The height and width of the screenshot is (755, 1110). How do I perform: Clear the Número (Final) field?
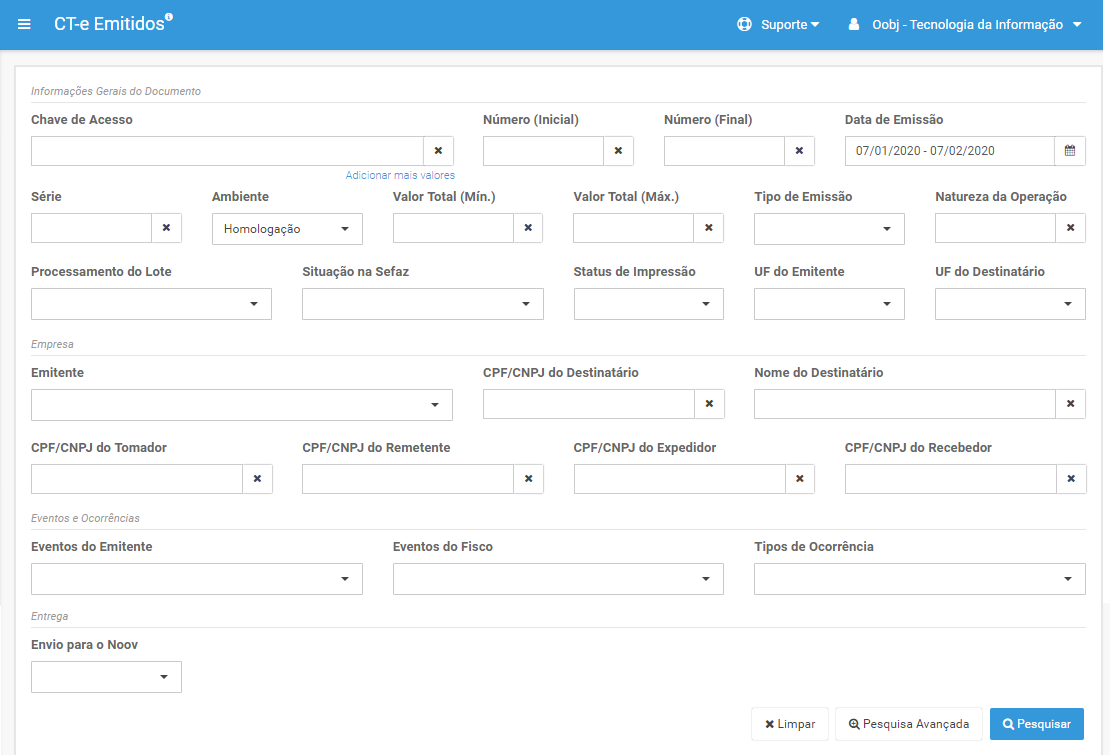(x=799, y=151)
